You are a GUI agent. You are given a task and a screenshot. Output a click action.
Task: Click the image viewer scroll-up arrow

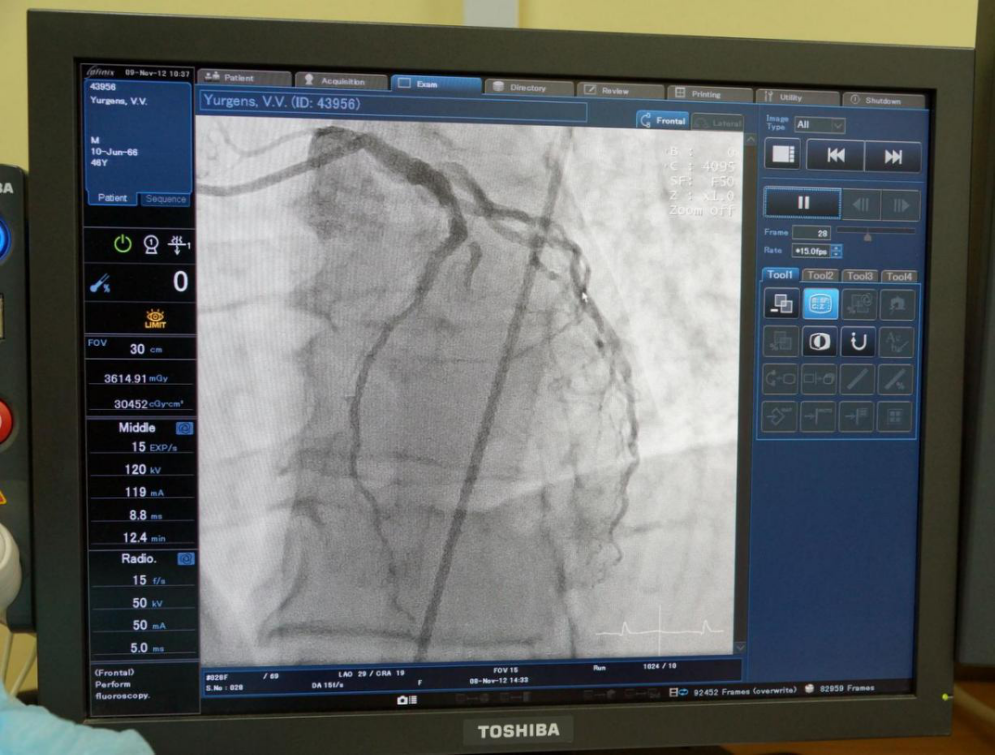tap(751, 140)
